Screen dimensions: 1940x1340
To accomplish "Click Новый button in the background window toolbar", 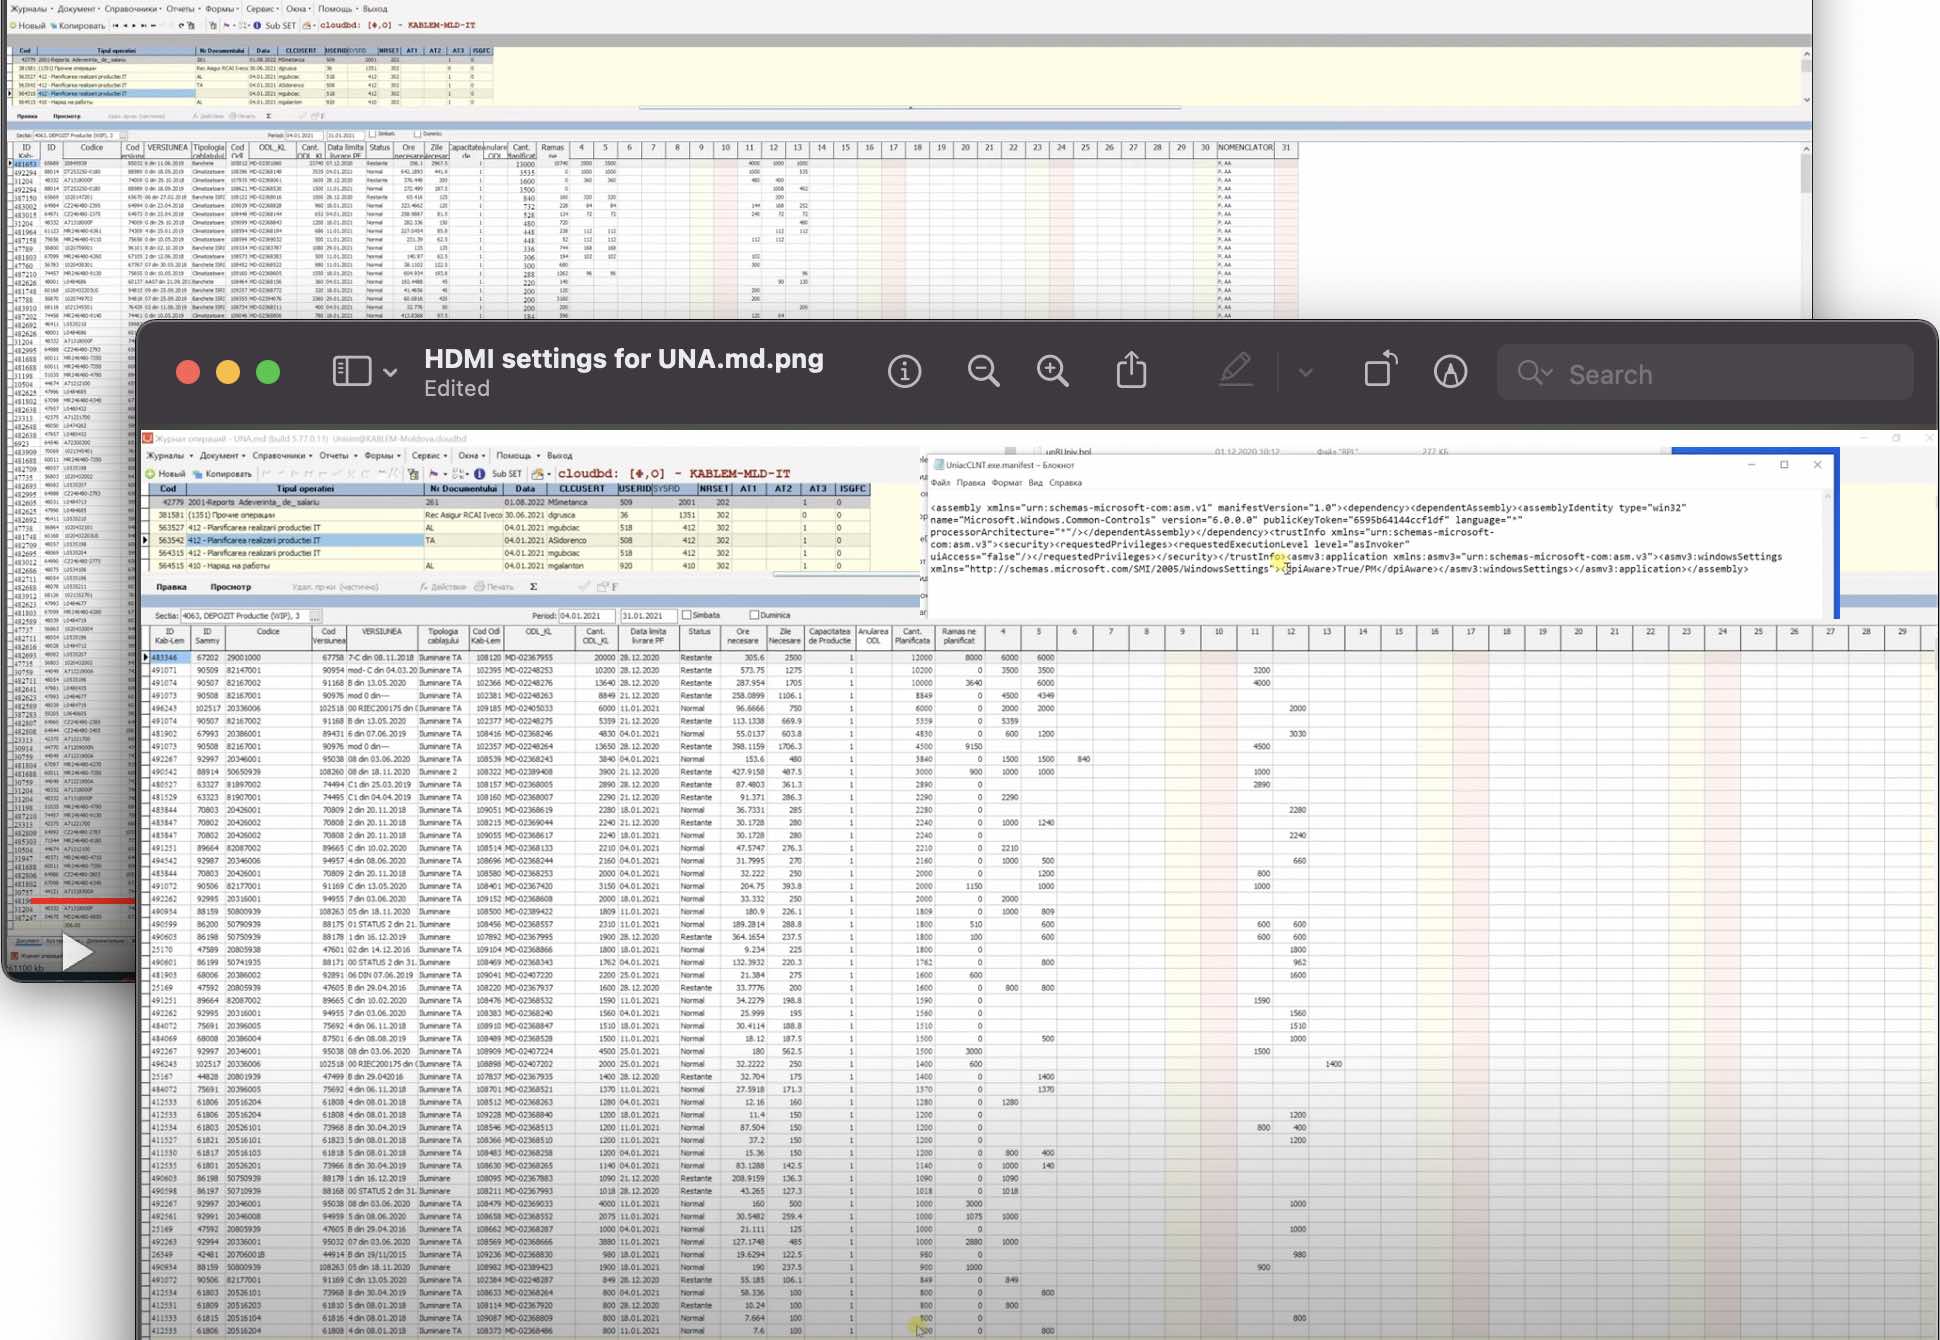I will [27, 25].
